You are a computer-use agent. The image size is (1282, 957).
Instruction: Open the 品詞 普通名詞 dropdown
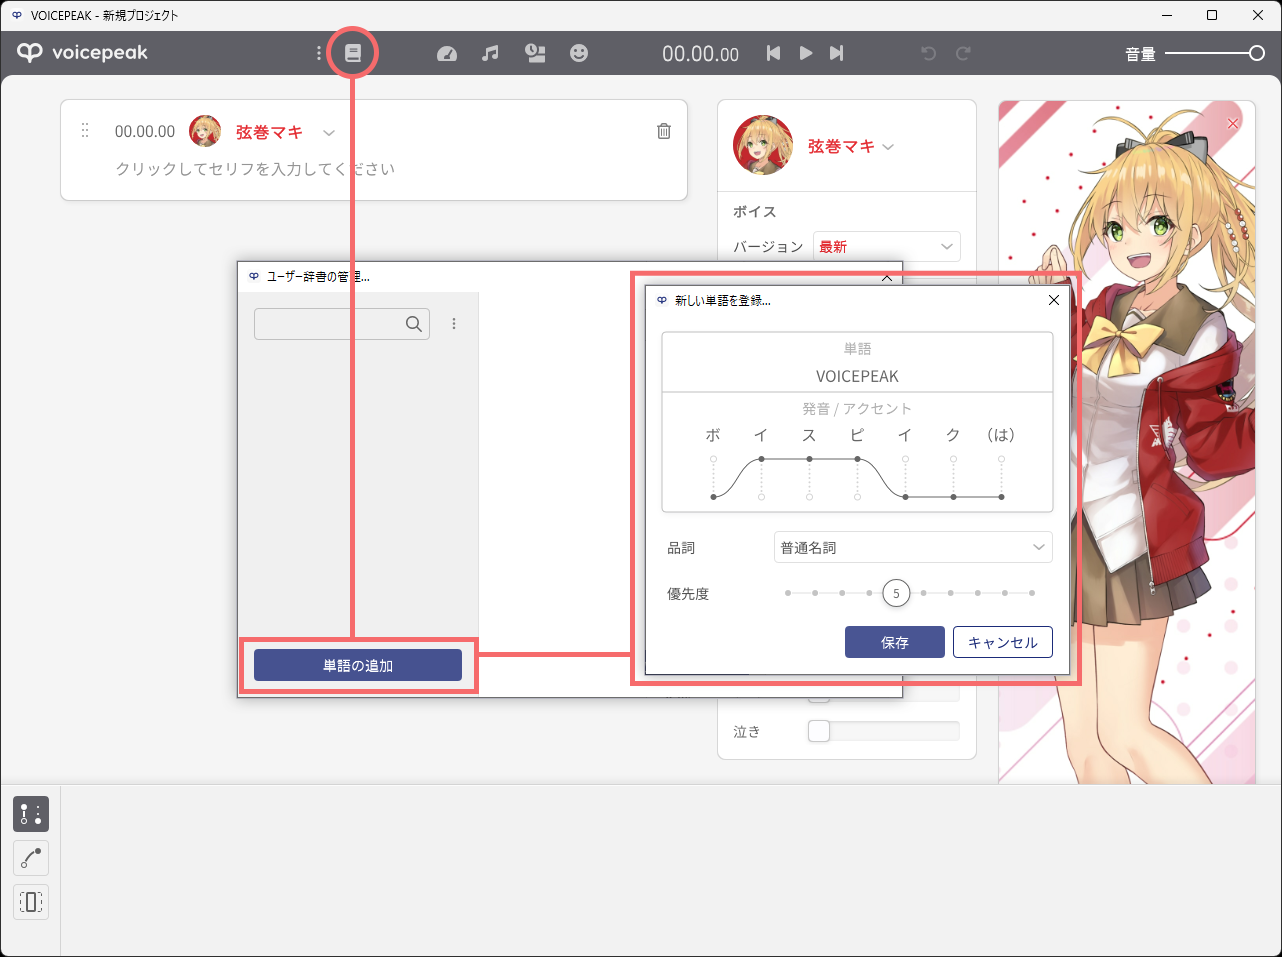pos(913,547)
